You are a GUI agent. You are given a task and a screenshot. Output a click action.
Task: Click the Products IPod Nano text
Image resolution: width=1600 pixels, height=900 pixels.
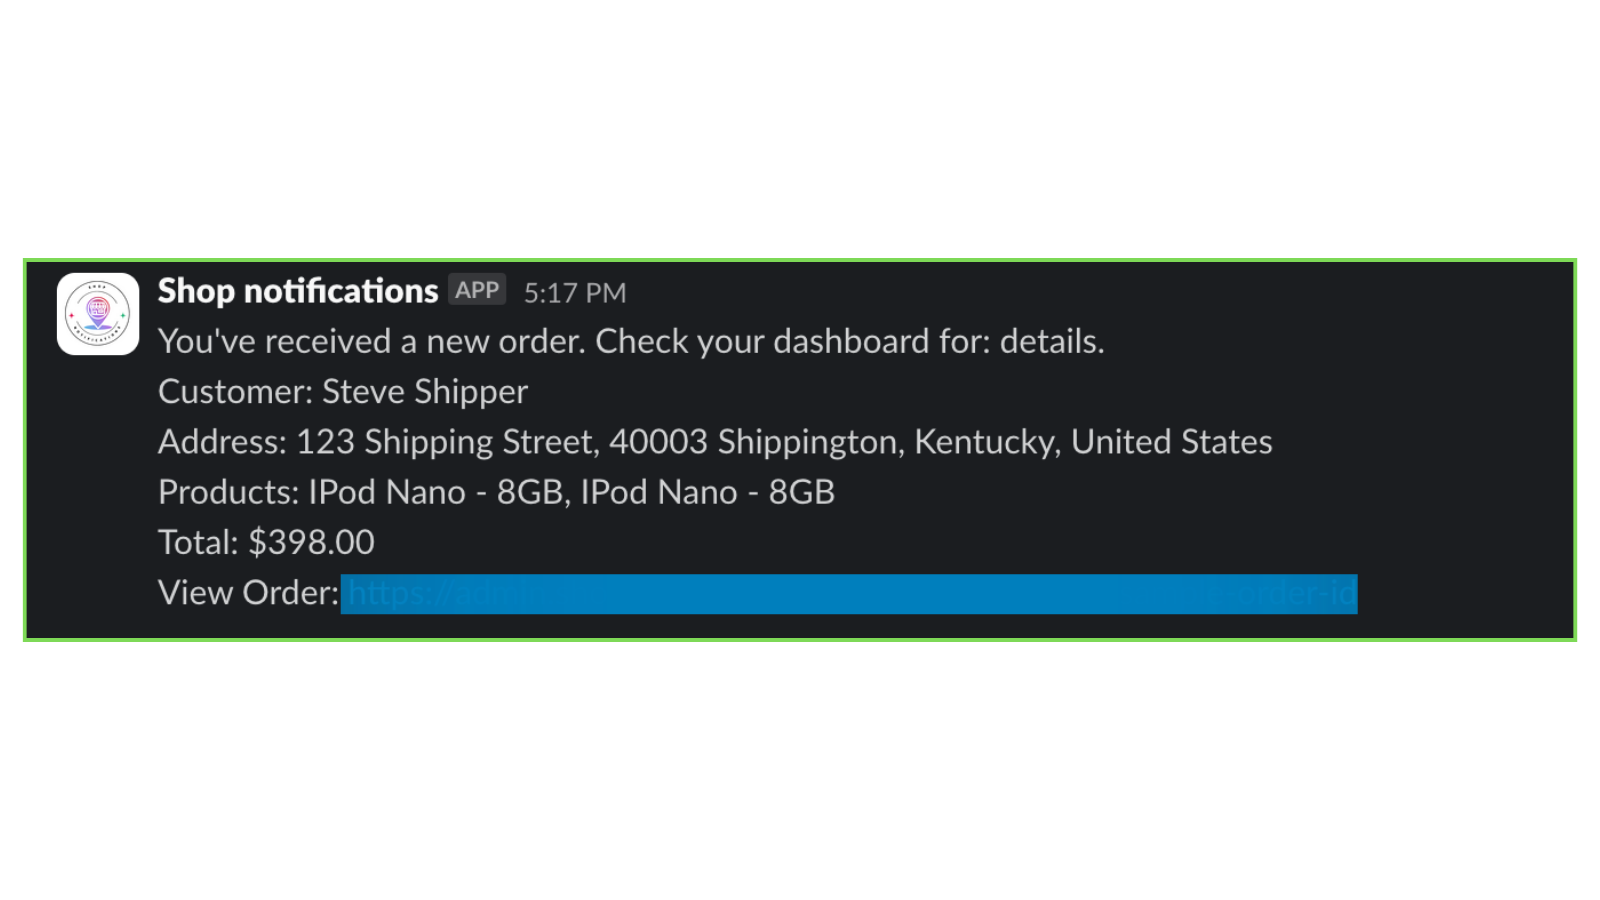click(x=496, y=491)
